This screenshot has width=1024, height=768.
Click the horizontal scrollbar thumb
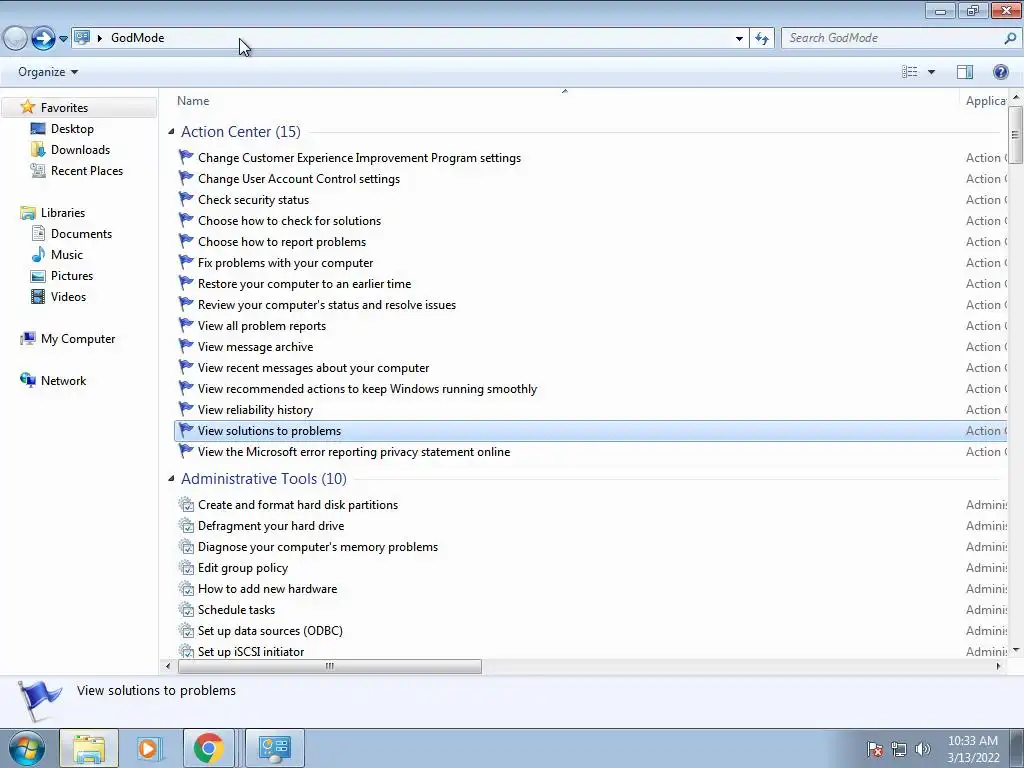coord(330,666)
